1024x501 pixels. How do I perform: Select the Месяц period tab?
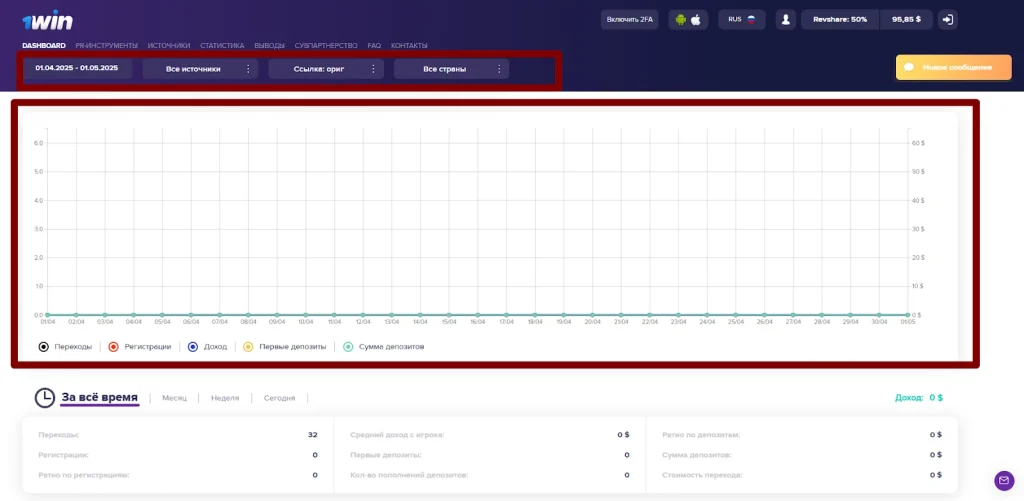pos(174,398)
